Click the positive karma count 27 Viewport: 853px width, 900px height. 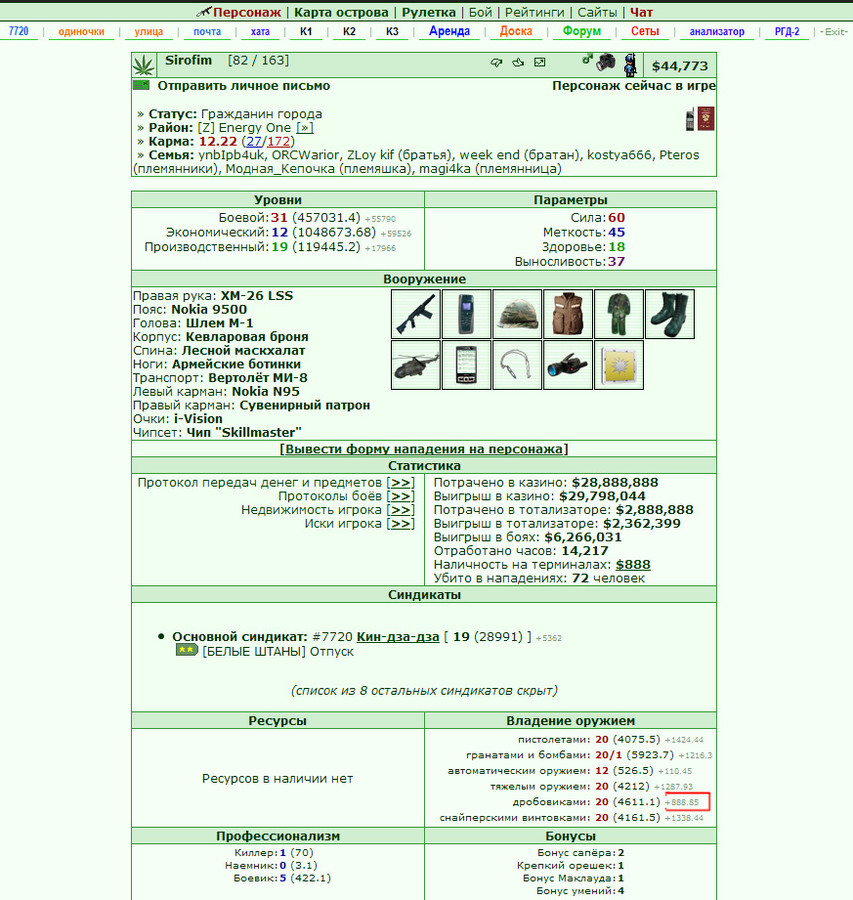(x=254, y=141)
